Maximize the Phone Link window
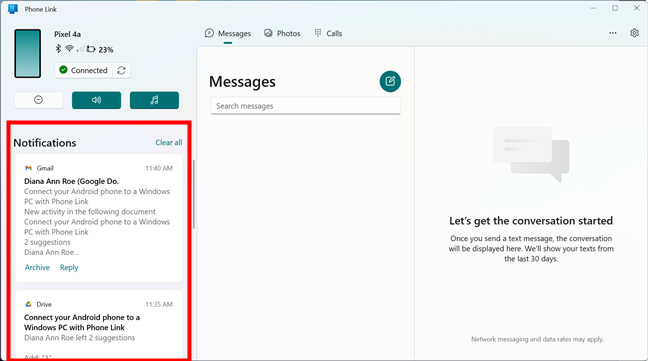The image size is (648, 361). tap(615, 8)
